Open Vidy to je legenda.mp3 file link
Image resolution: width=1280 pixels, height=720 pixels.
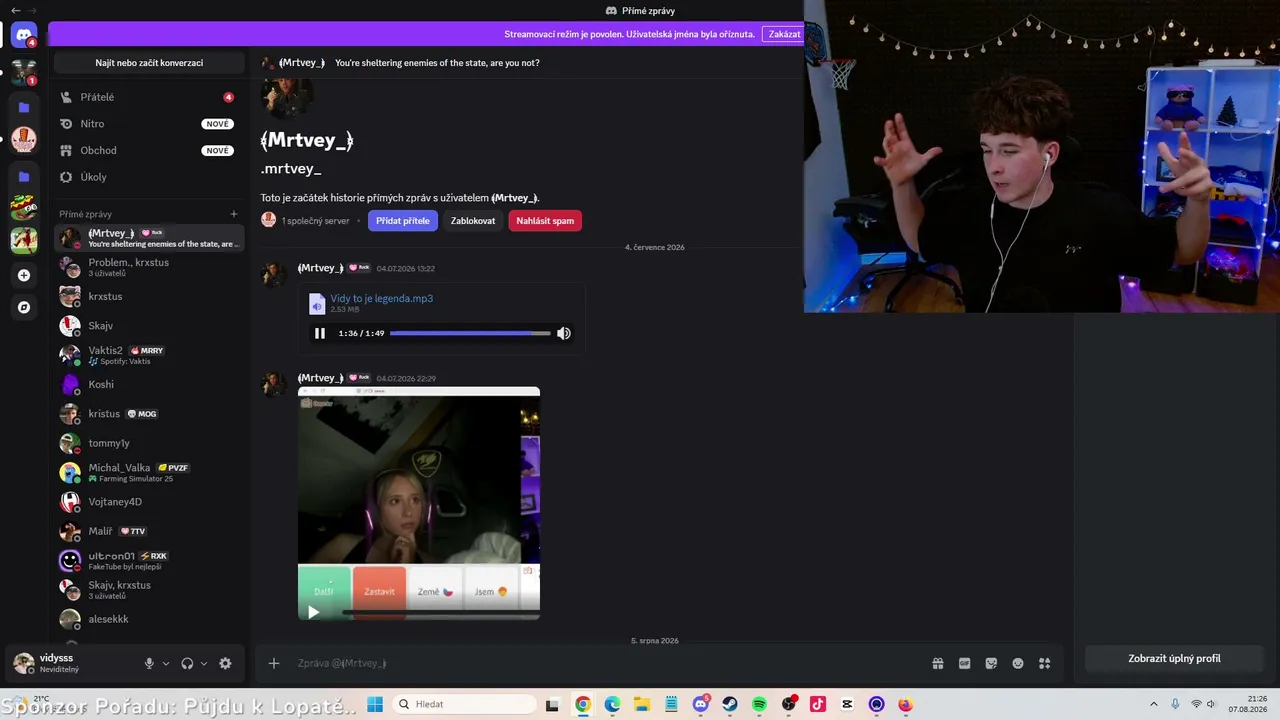(382, 298)
